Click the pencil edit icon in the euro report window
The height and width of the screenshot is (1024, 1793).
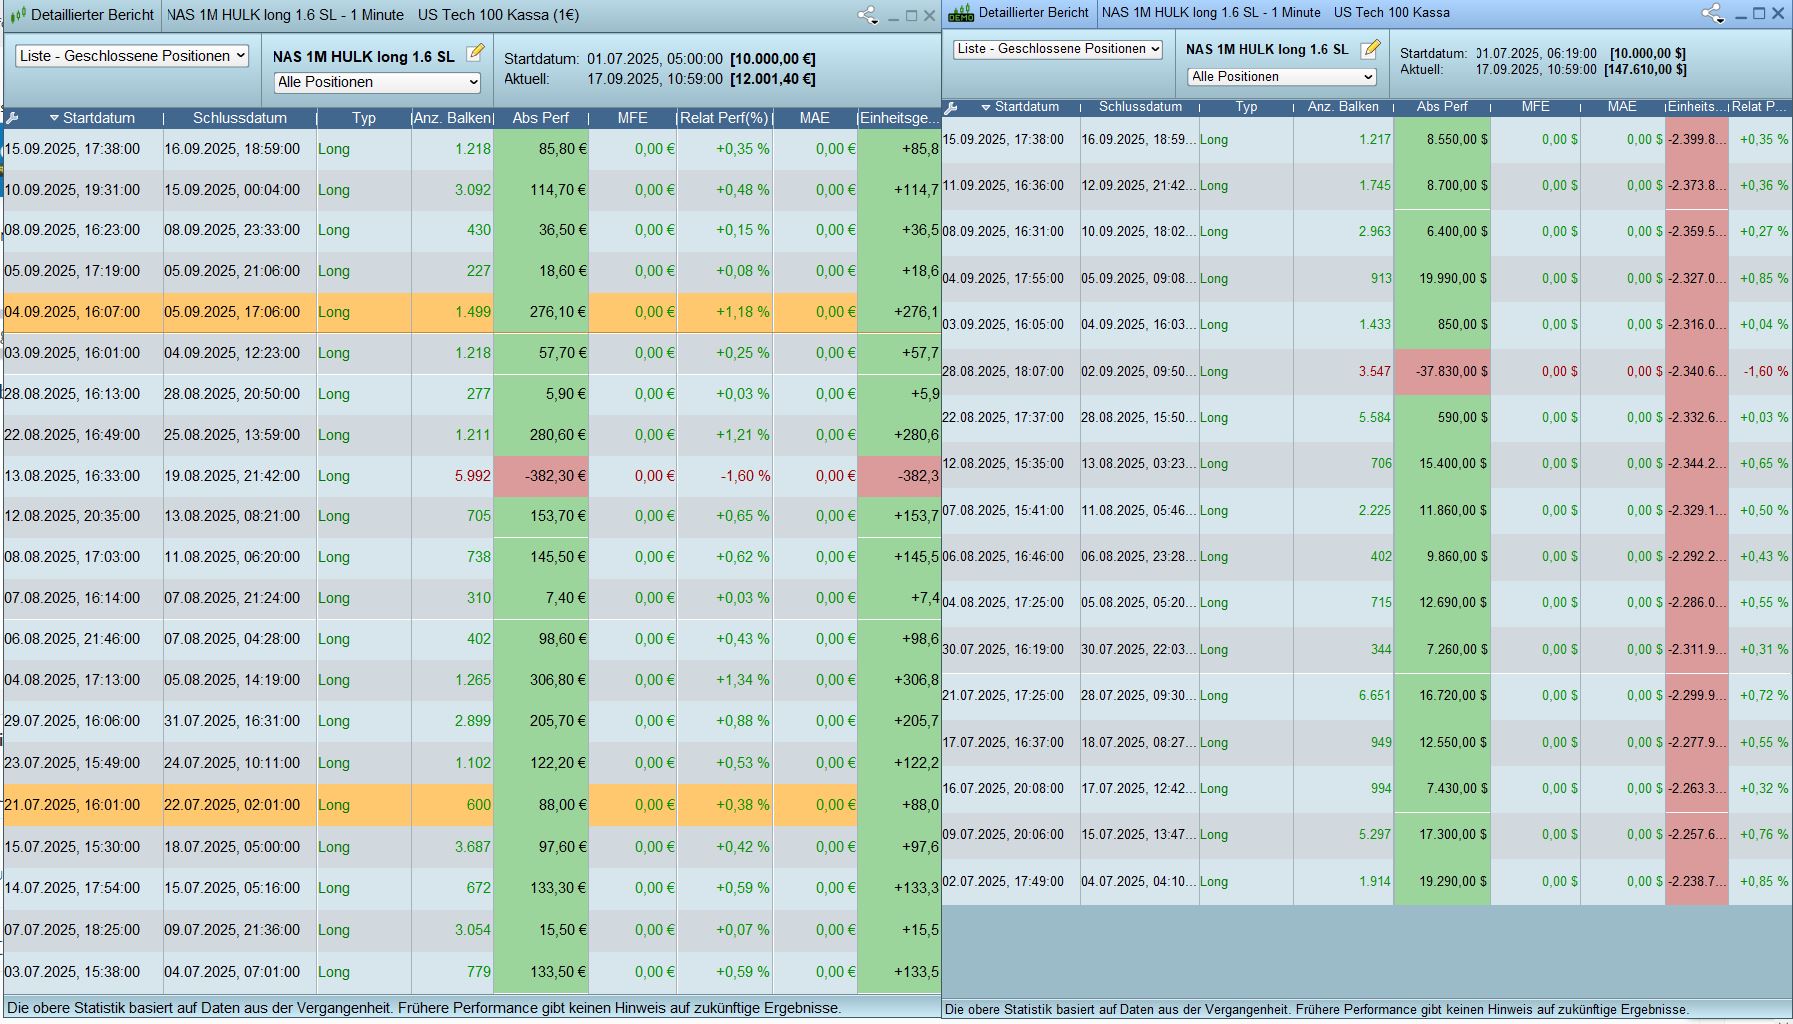475,53
